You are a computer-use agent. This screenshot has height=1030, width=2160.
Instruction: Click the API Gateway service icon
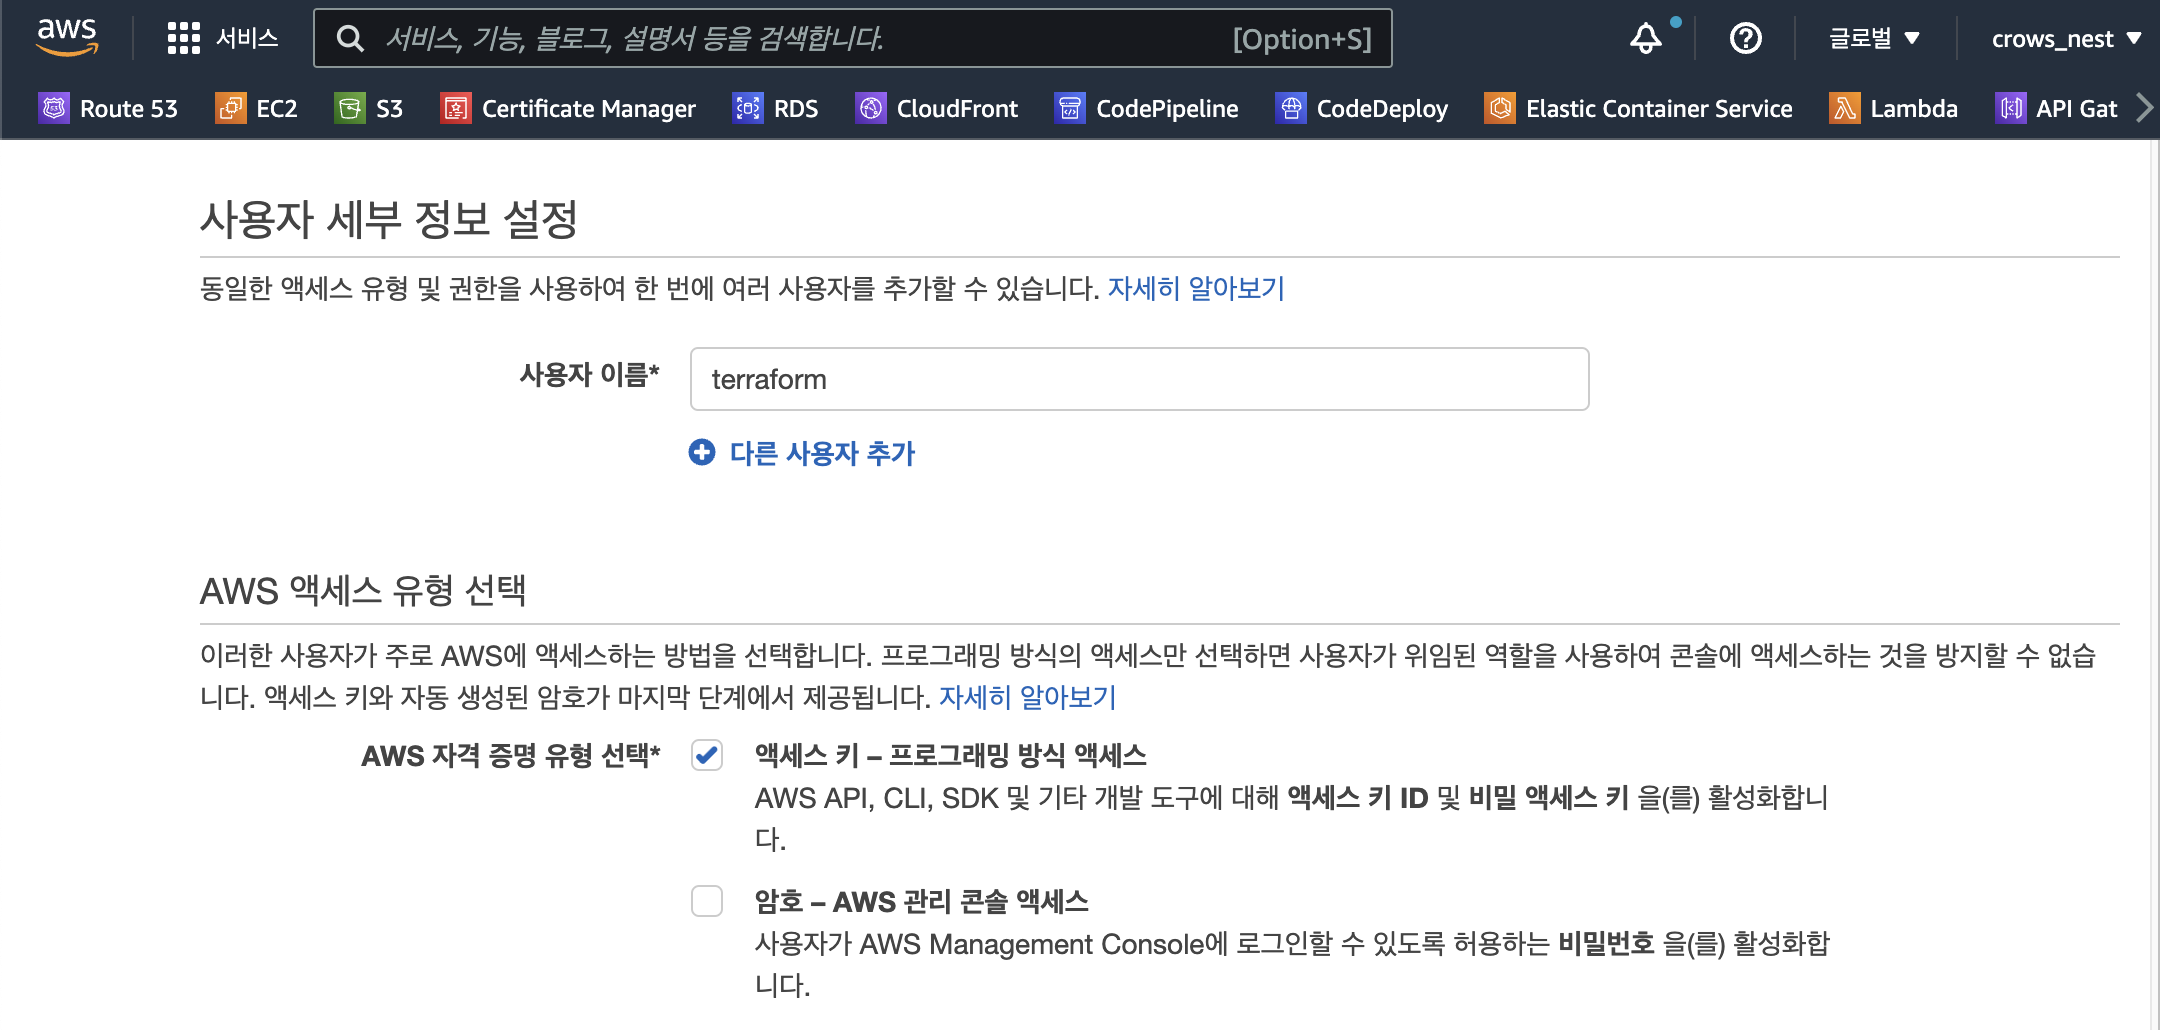click(2011, 108)
